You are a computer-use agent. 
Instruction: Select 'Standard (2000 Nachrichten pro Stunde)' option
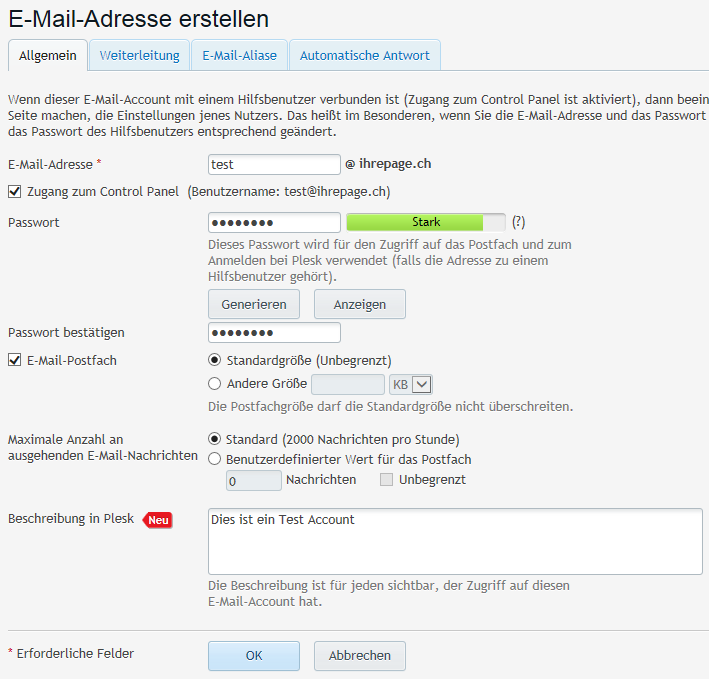[x=215, y=438]
